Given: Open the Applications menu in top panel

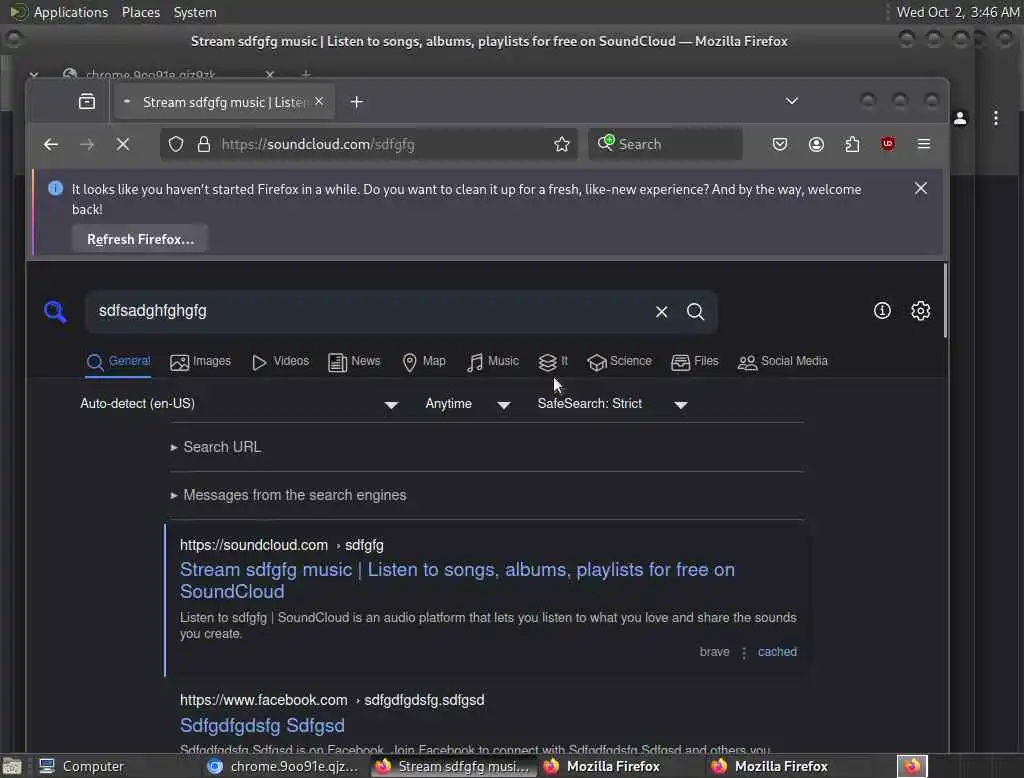Looking at the screenshot, I should pos(71,12).
